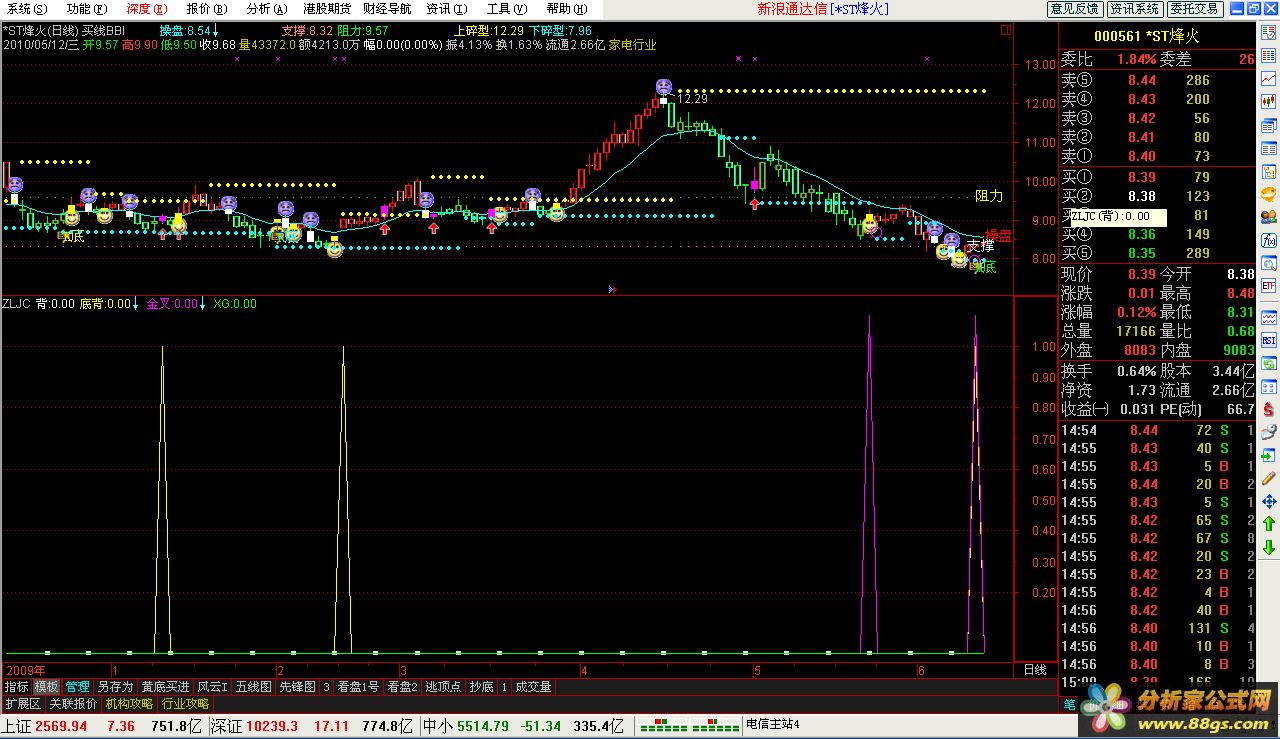Screen dimensions: 1280x739
Task: Open the 机构攻略 tab
Action: (x=129, y=703)
